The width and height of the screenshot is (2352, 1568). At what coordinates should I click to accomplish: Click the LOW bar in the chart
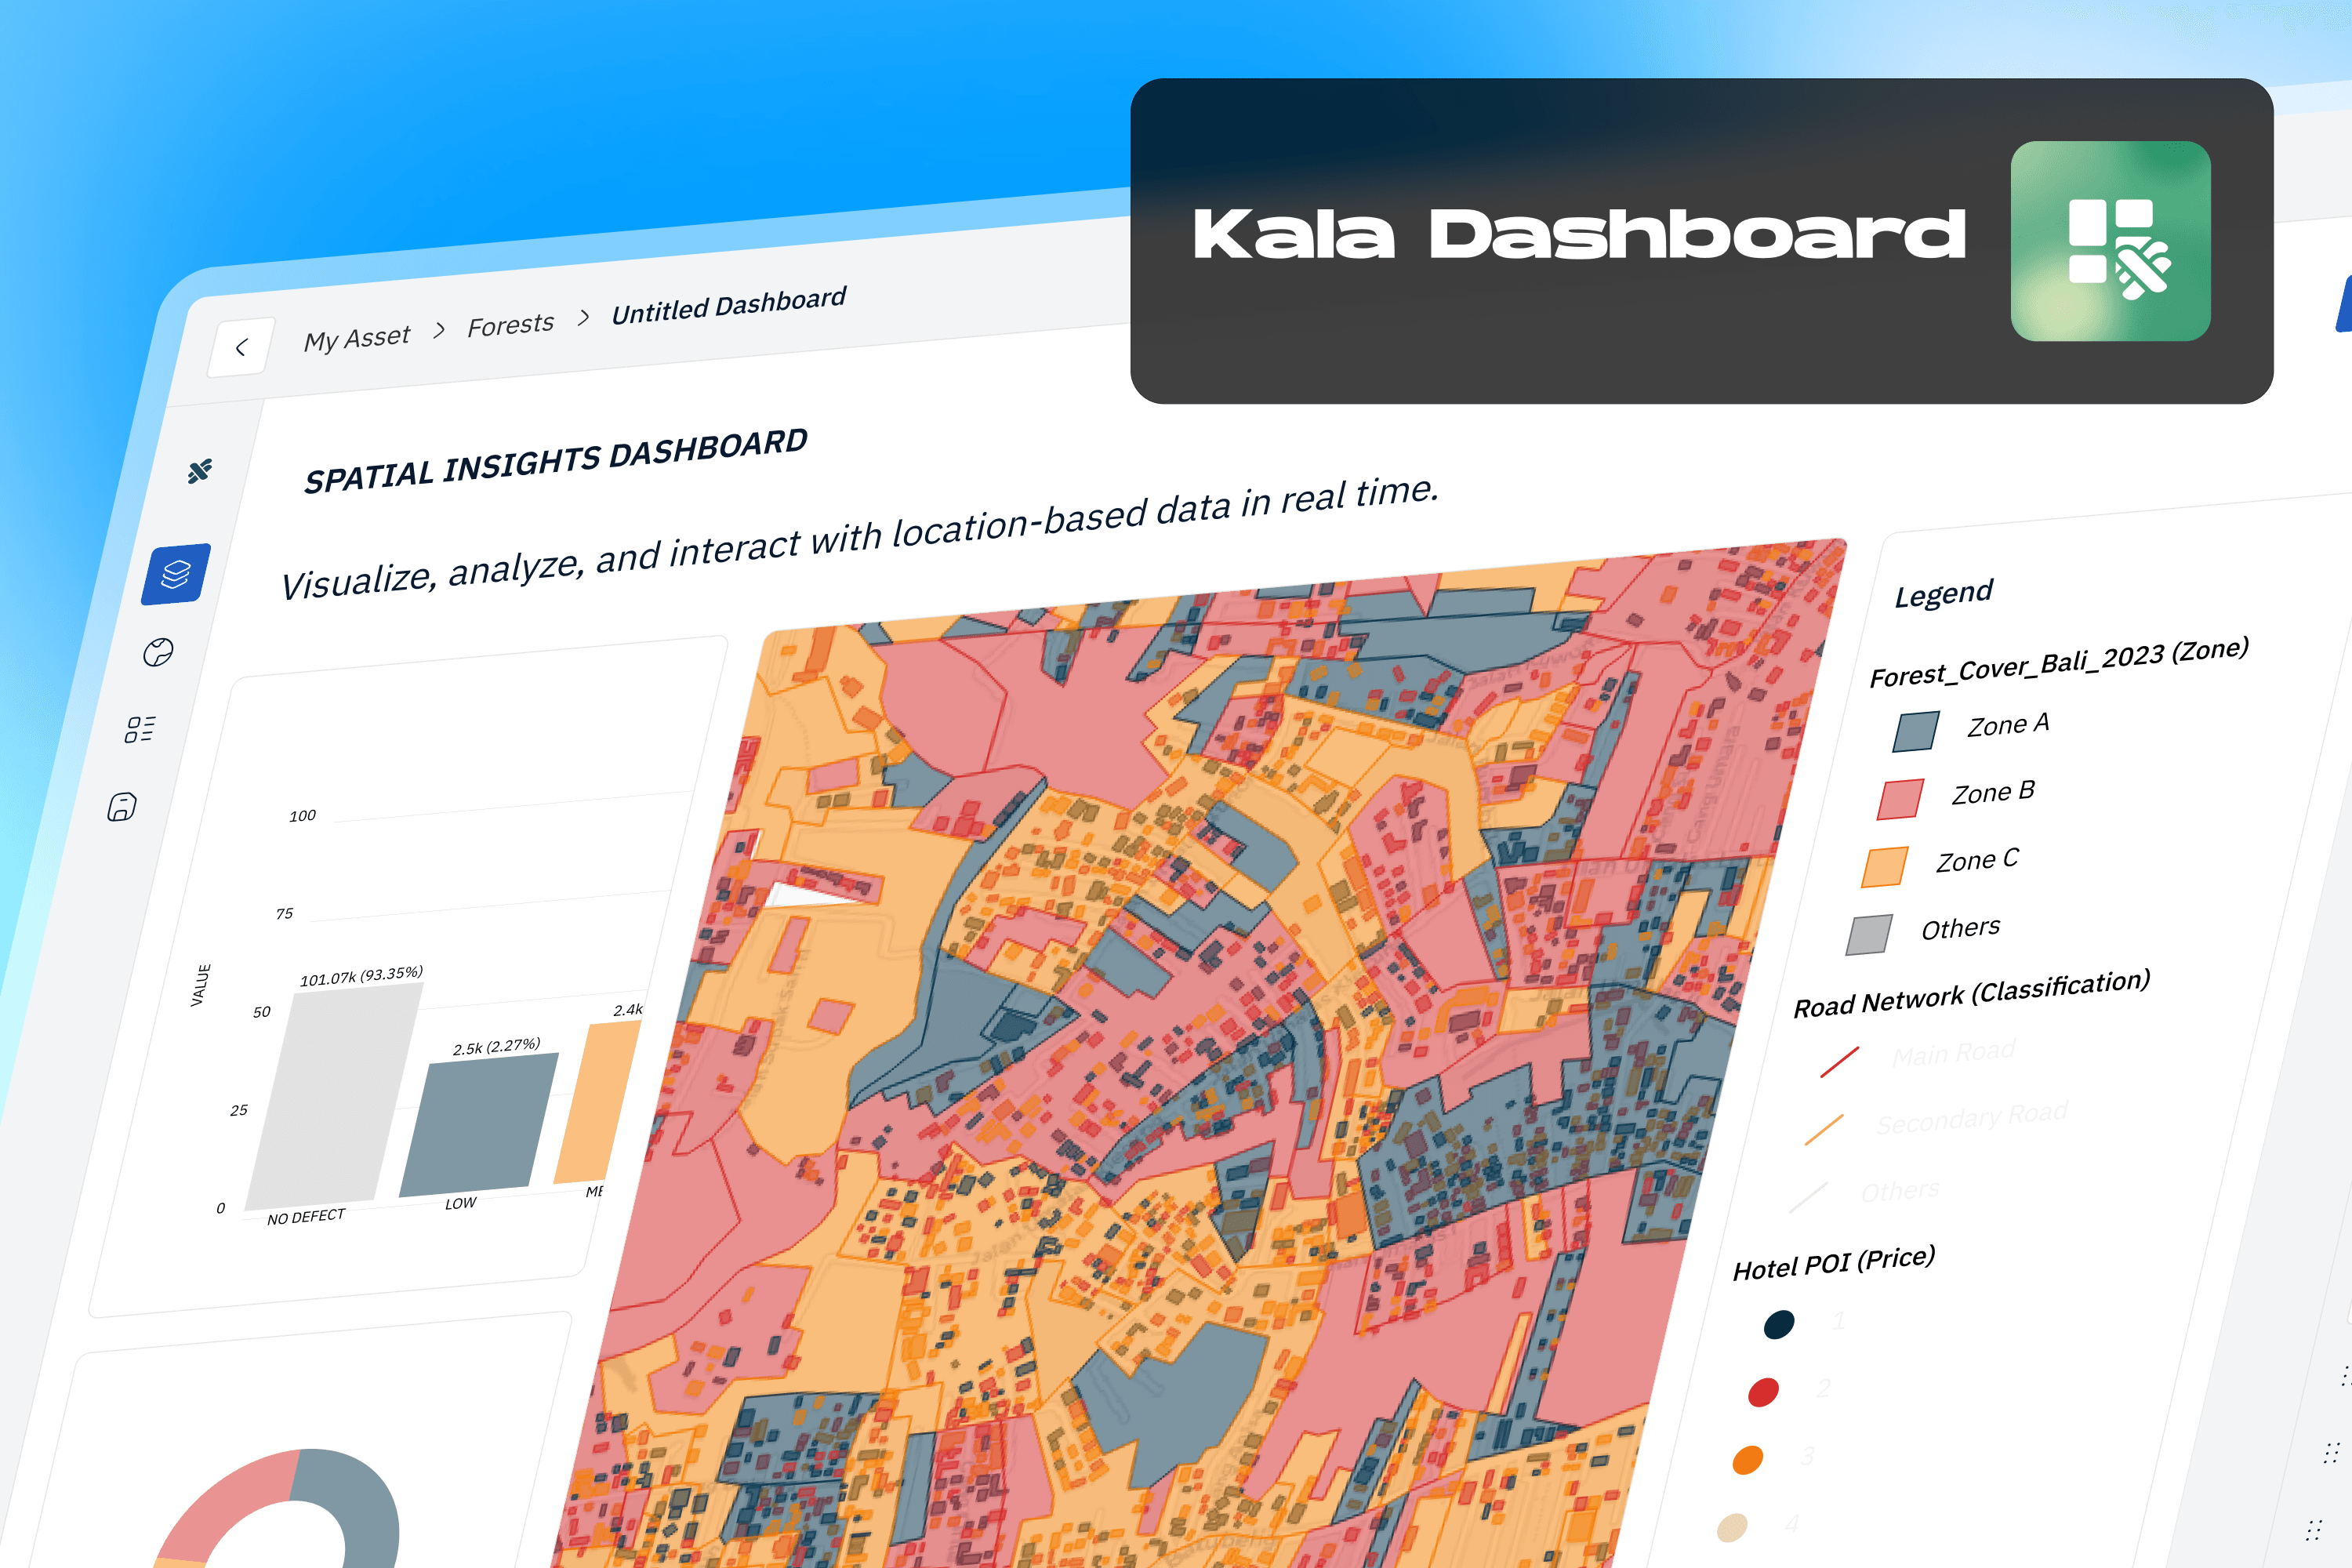[x=478, y=1125]
